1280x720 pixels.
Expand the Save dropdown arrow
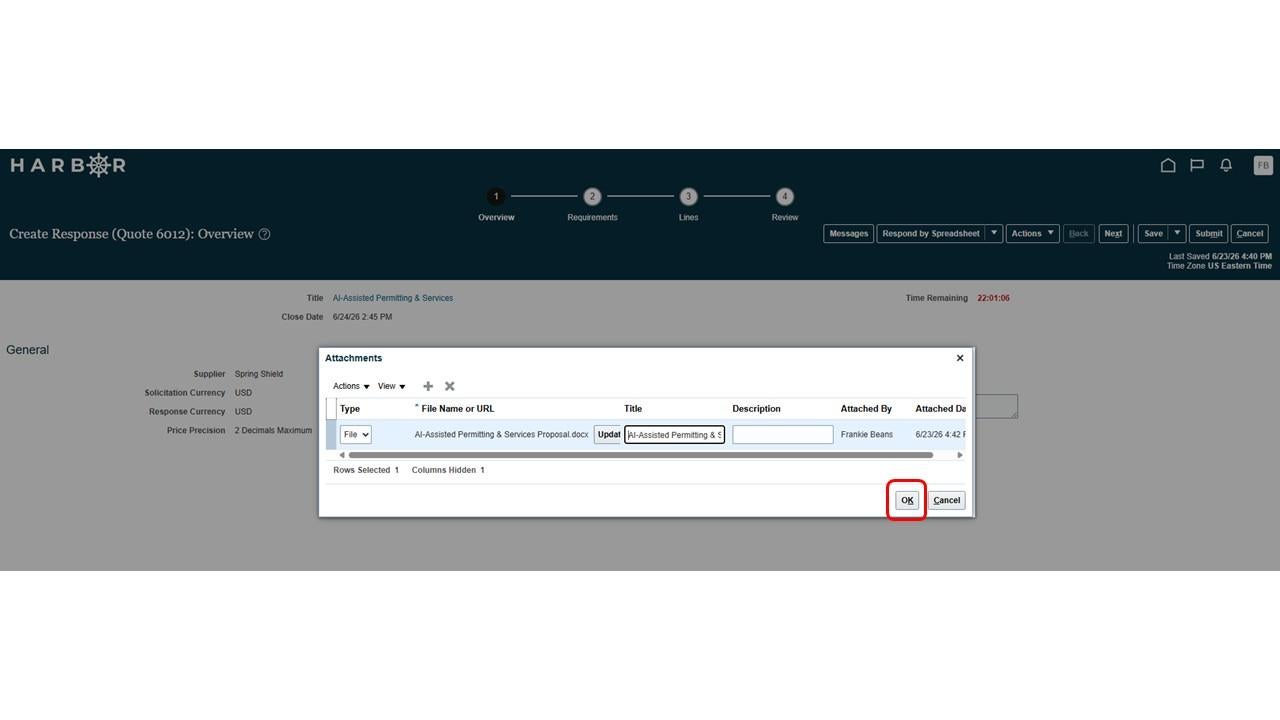pos(1177,233)
